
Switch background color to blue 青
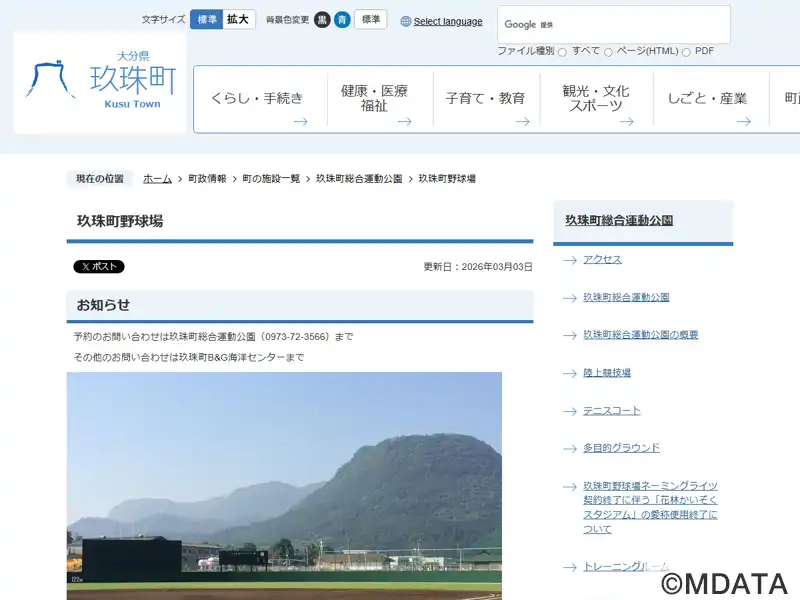point(342,20)
